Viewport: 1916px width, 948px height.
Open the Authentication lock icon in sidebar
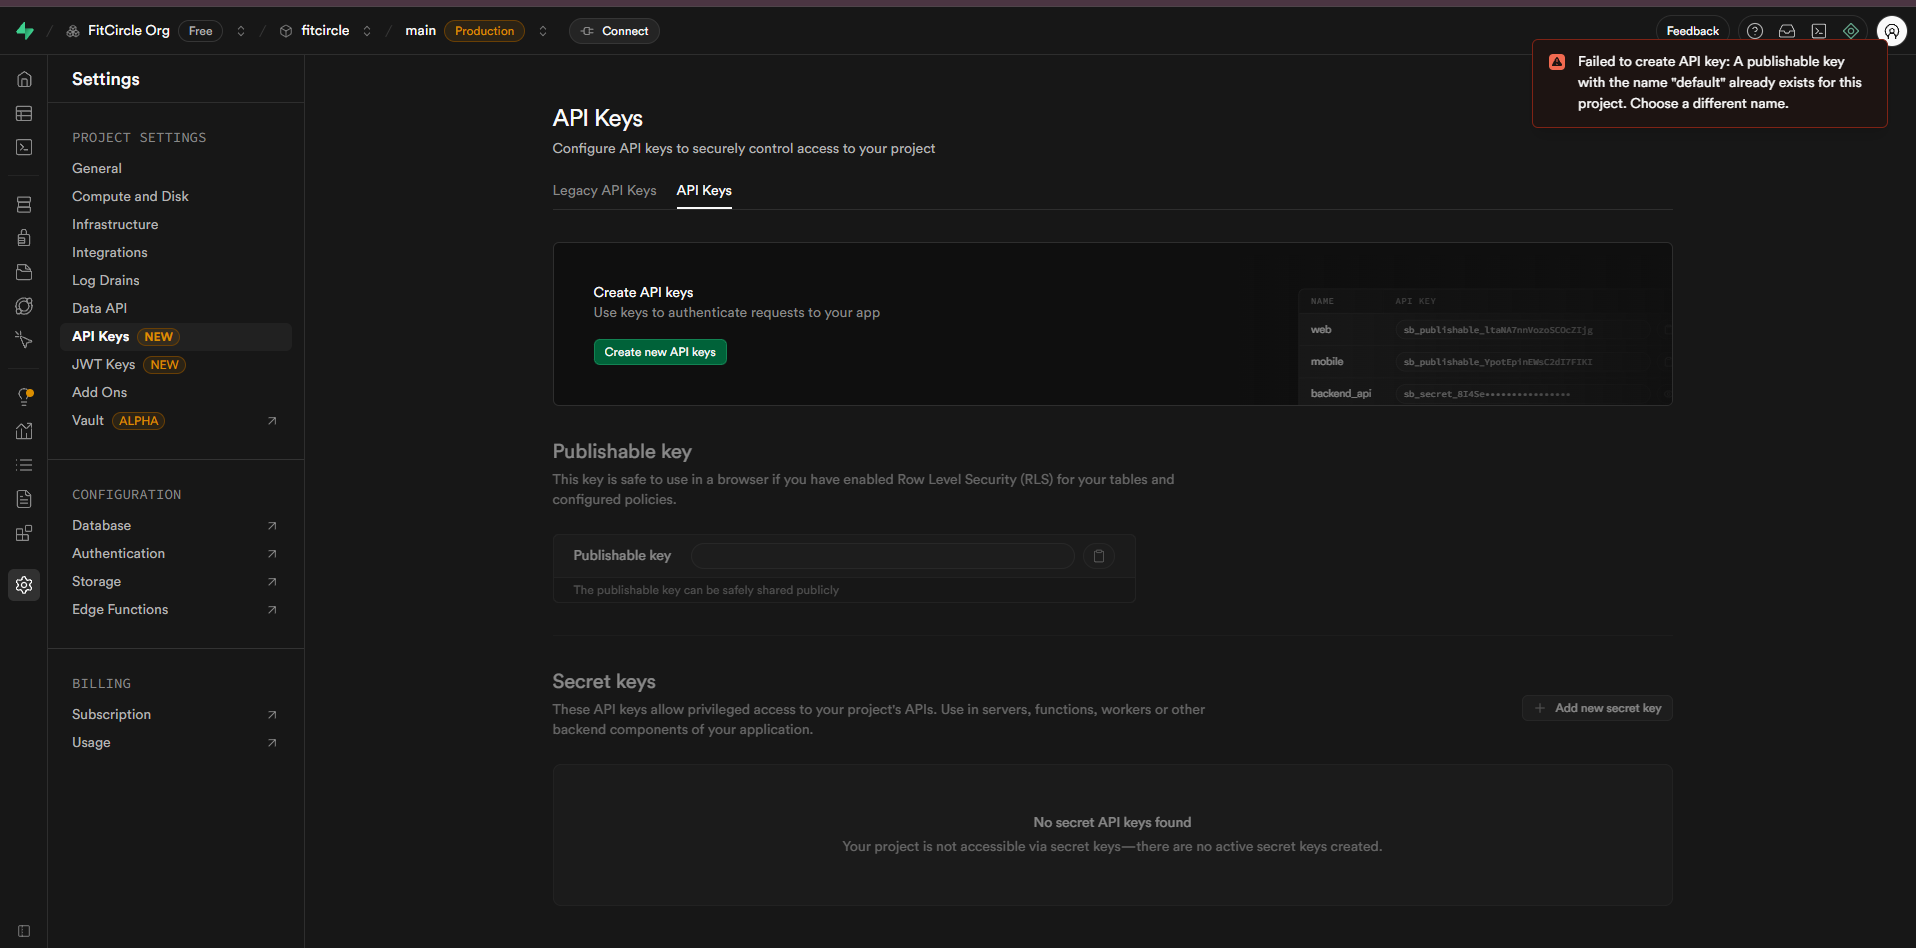(x=24, y=238)
